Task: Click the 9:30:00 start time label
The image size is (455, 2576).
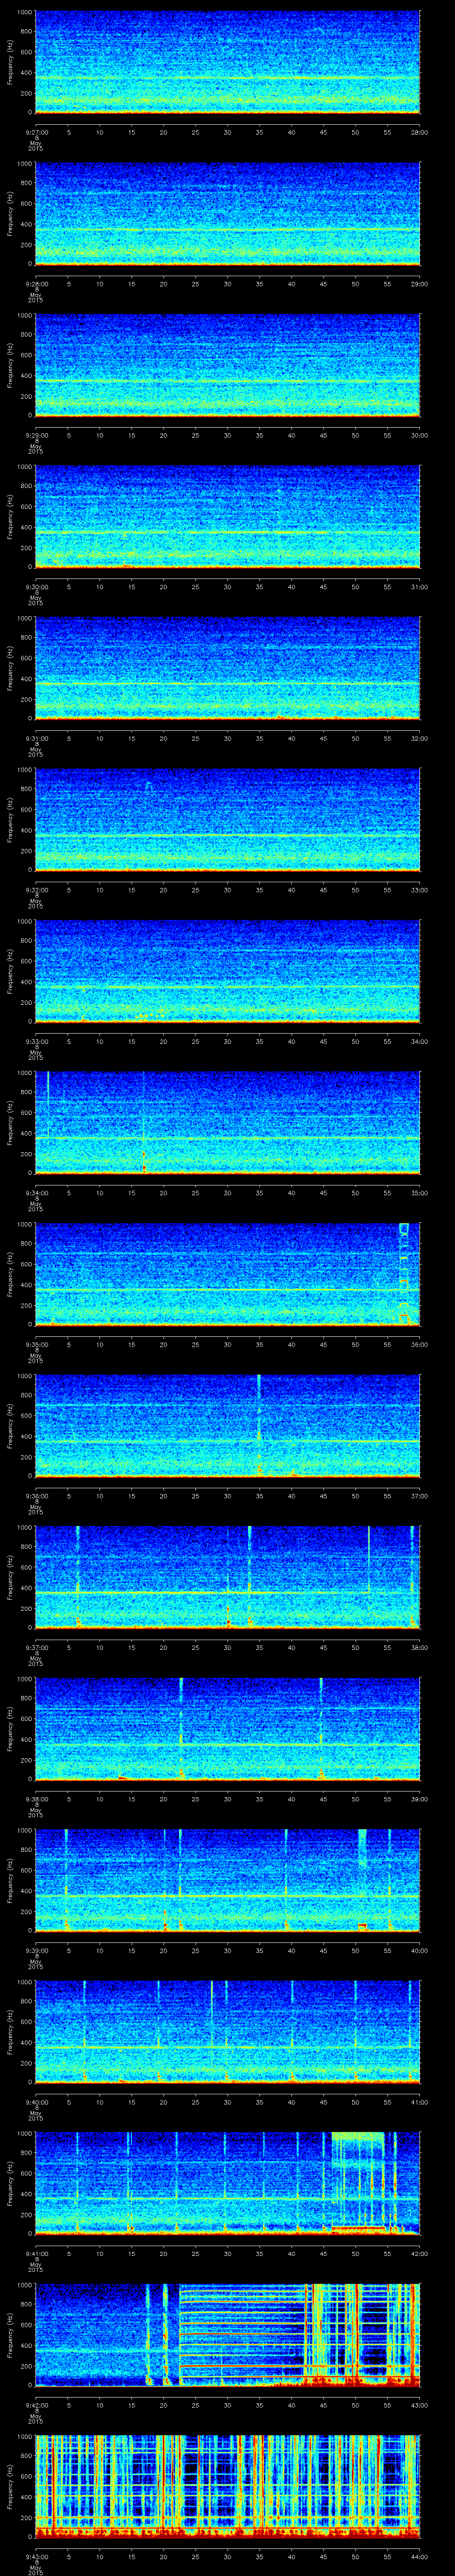Action: tap(36, 587)
